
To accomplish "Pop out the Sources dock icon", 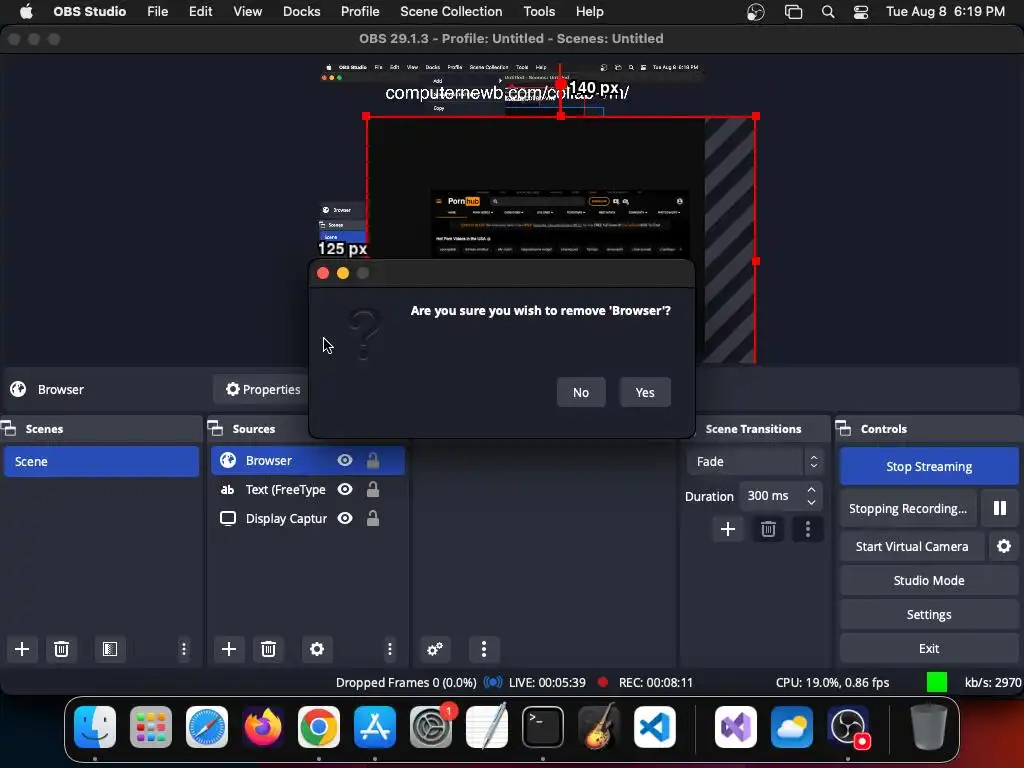I will click(x=216, y=428).
